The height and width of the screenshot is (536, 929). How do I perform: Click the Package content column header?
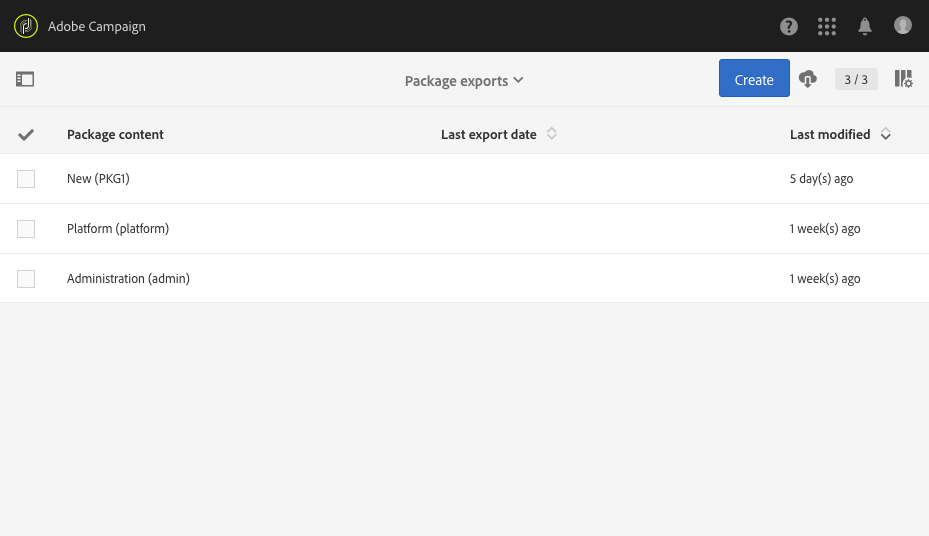point(115,134)
